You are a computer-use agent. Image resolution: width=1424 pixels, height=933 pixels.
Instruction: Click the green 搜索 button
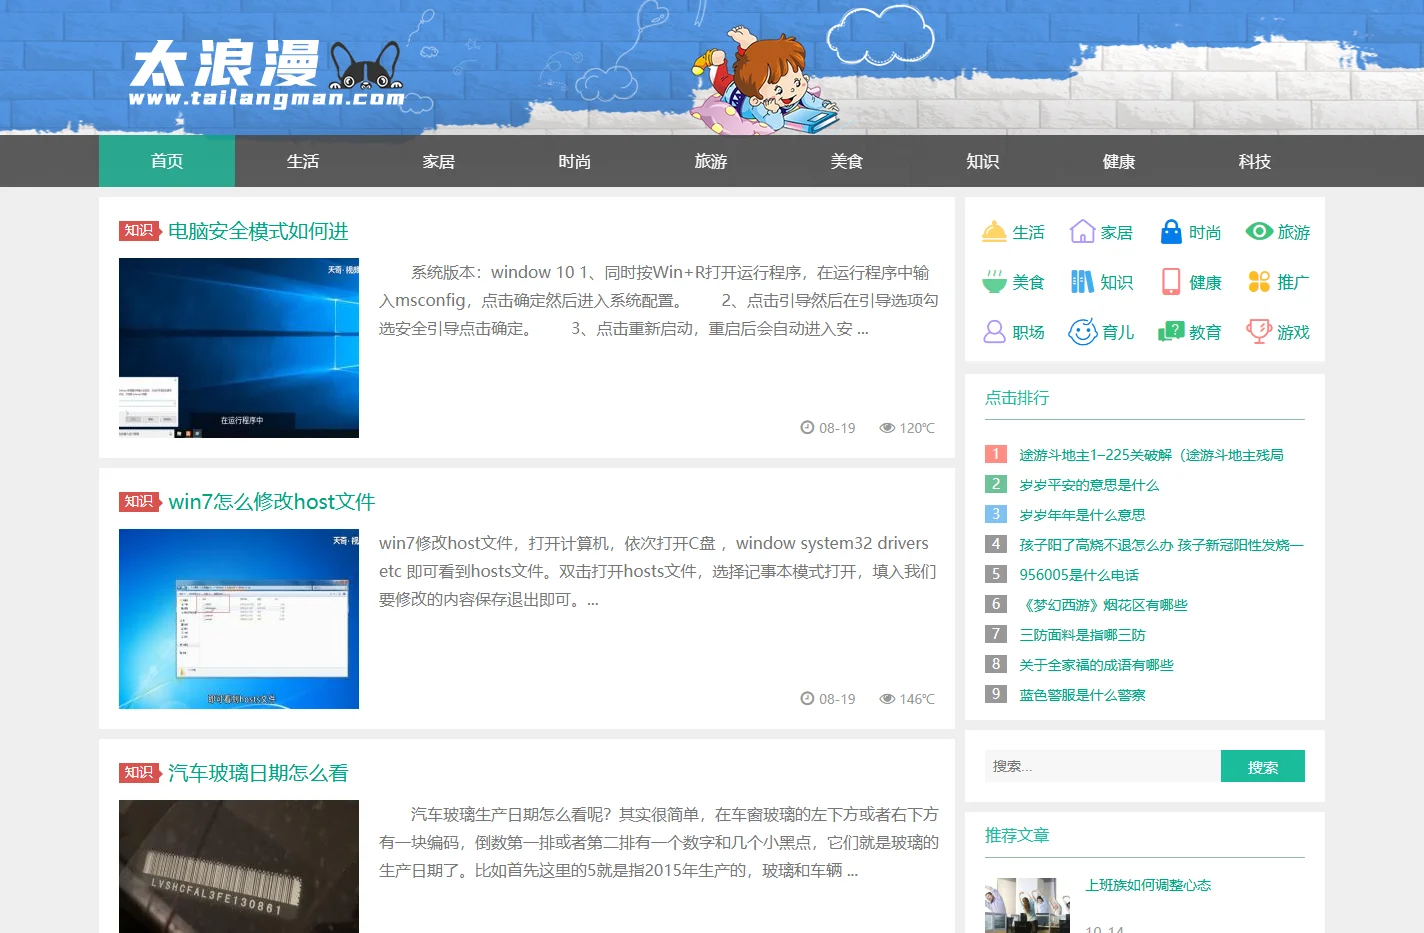point(1263,766)
